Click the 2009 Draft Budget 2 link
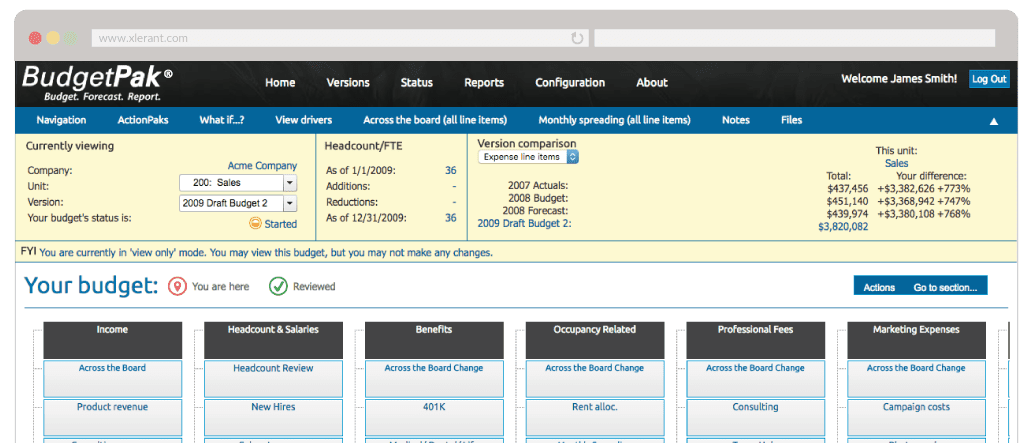The width and height of the screenshot is (1029, 443). point(524,223)
